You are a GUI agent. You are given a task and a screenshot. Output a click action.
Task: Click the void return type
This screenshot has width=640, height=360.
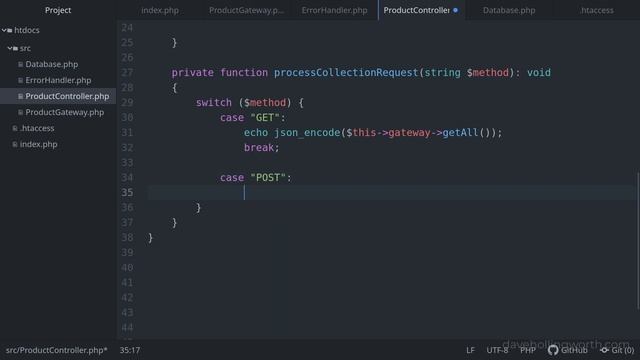pyautogui.click(x=539, y=73)
